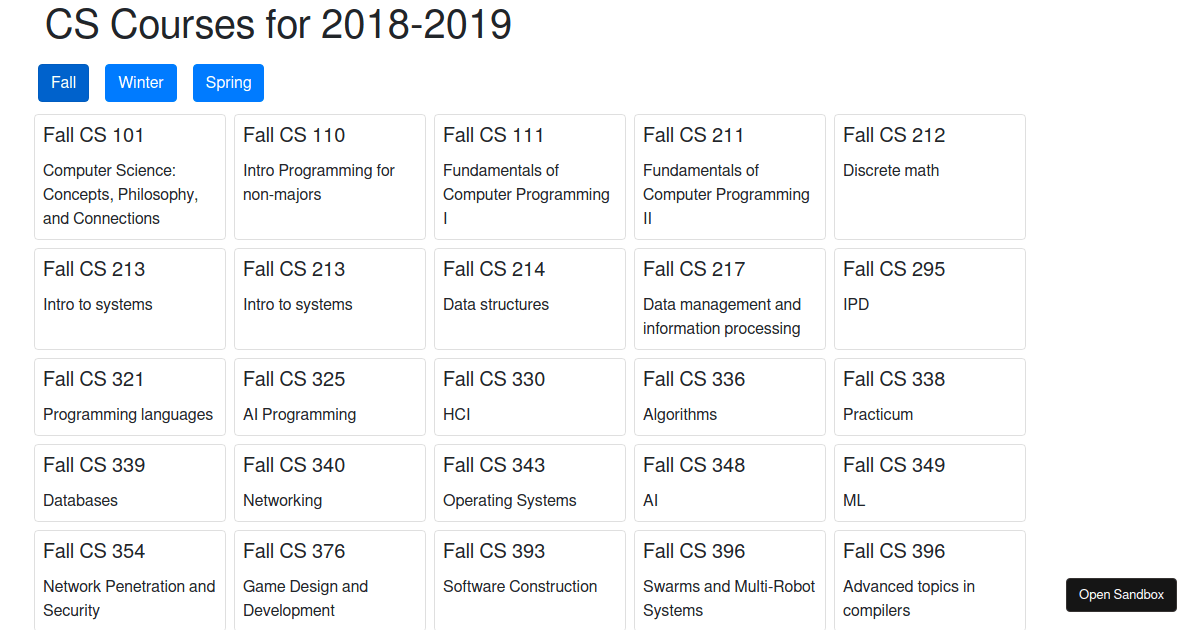Switch to the Winter term

(141, 83)
